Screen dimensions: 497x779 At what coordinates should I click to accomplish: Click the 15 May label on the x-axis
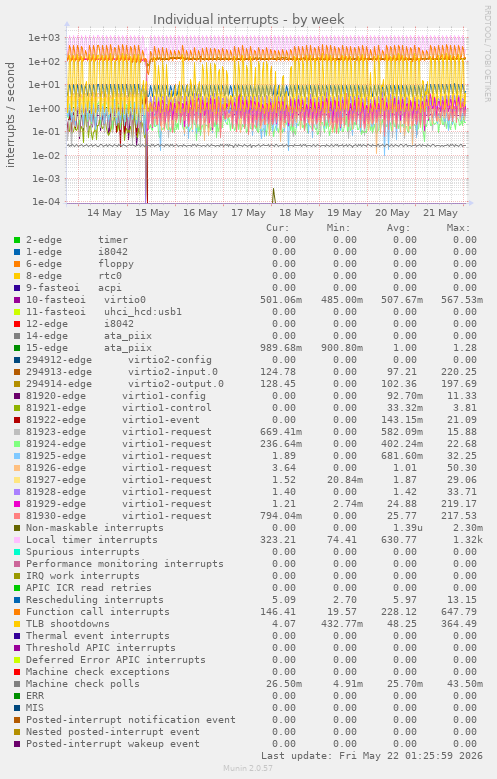click(153, 213)
